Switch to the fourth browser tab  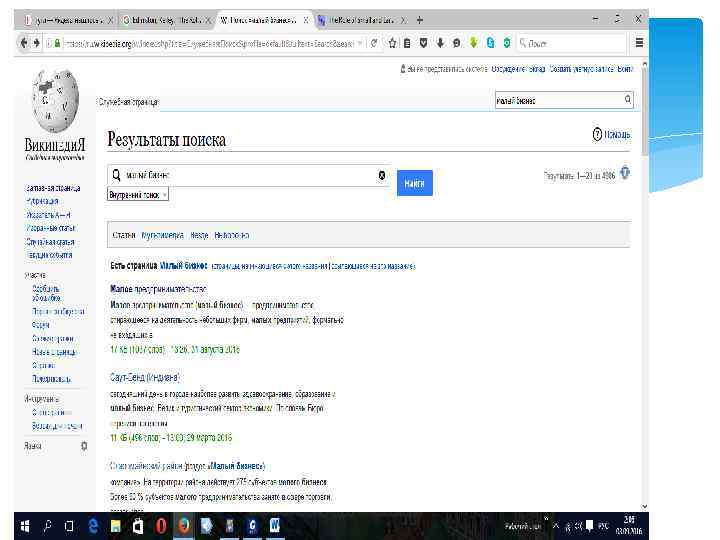361,20
